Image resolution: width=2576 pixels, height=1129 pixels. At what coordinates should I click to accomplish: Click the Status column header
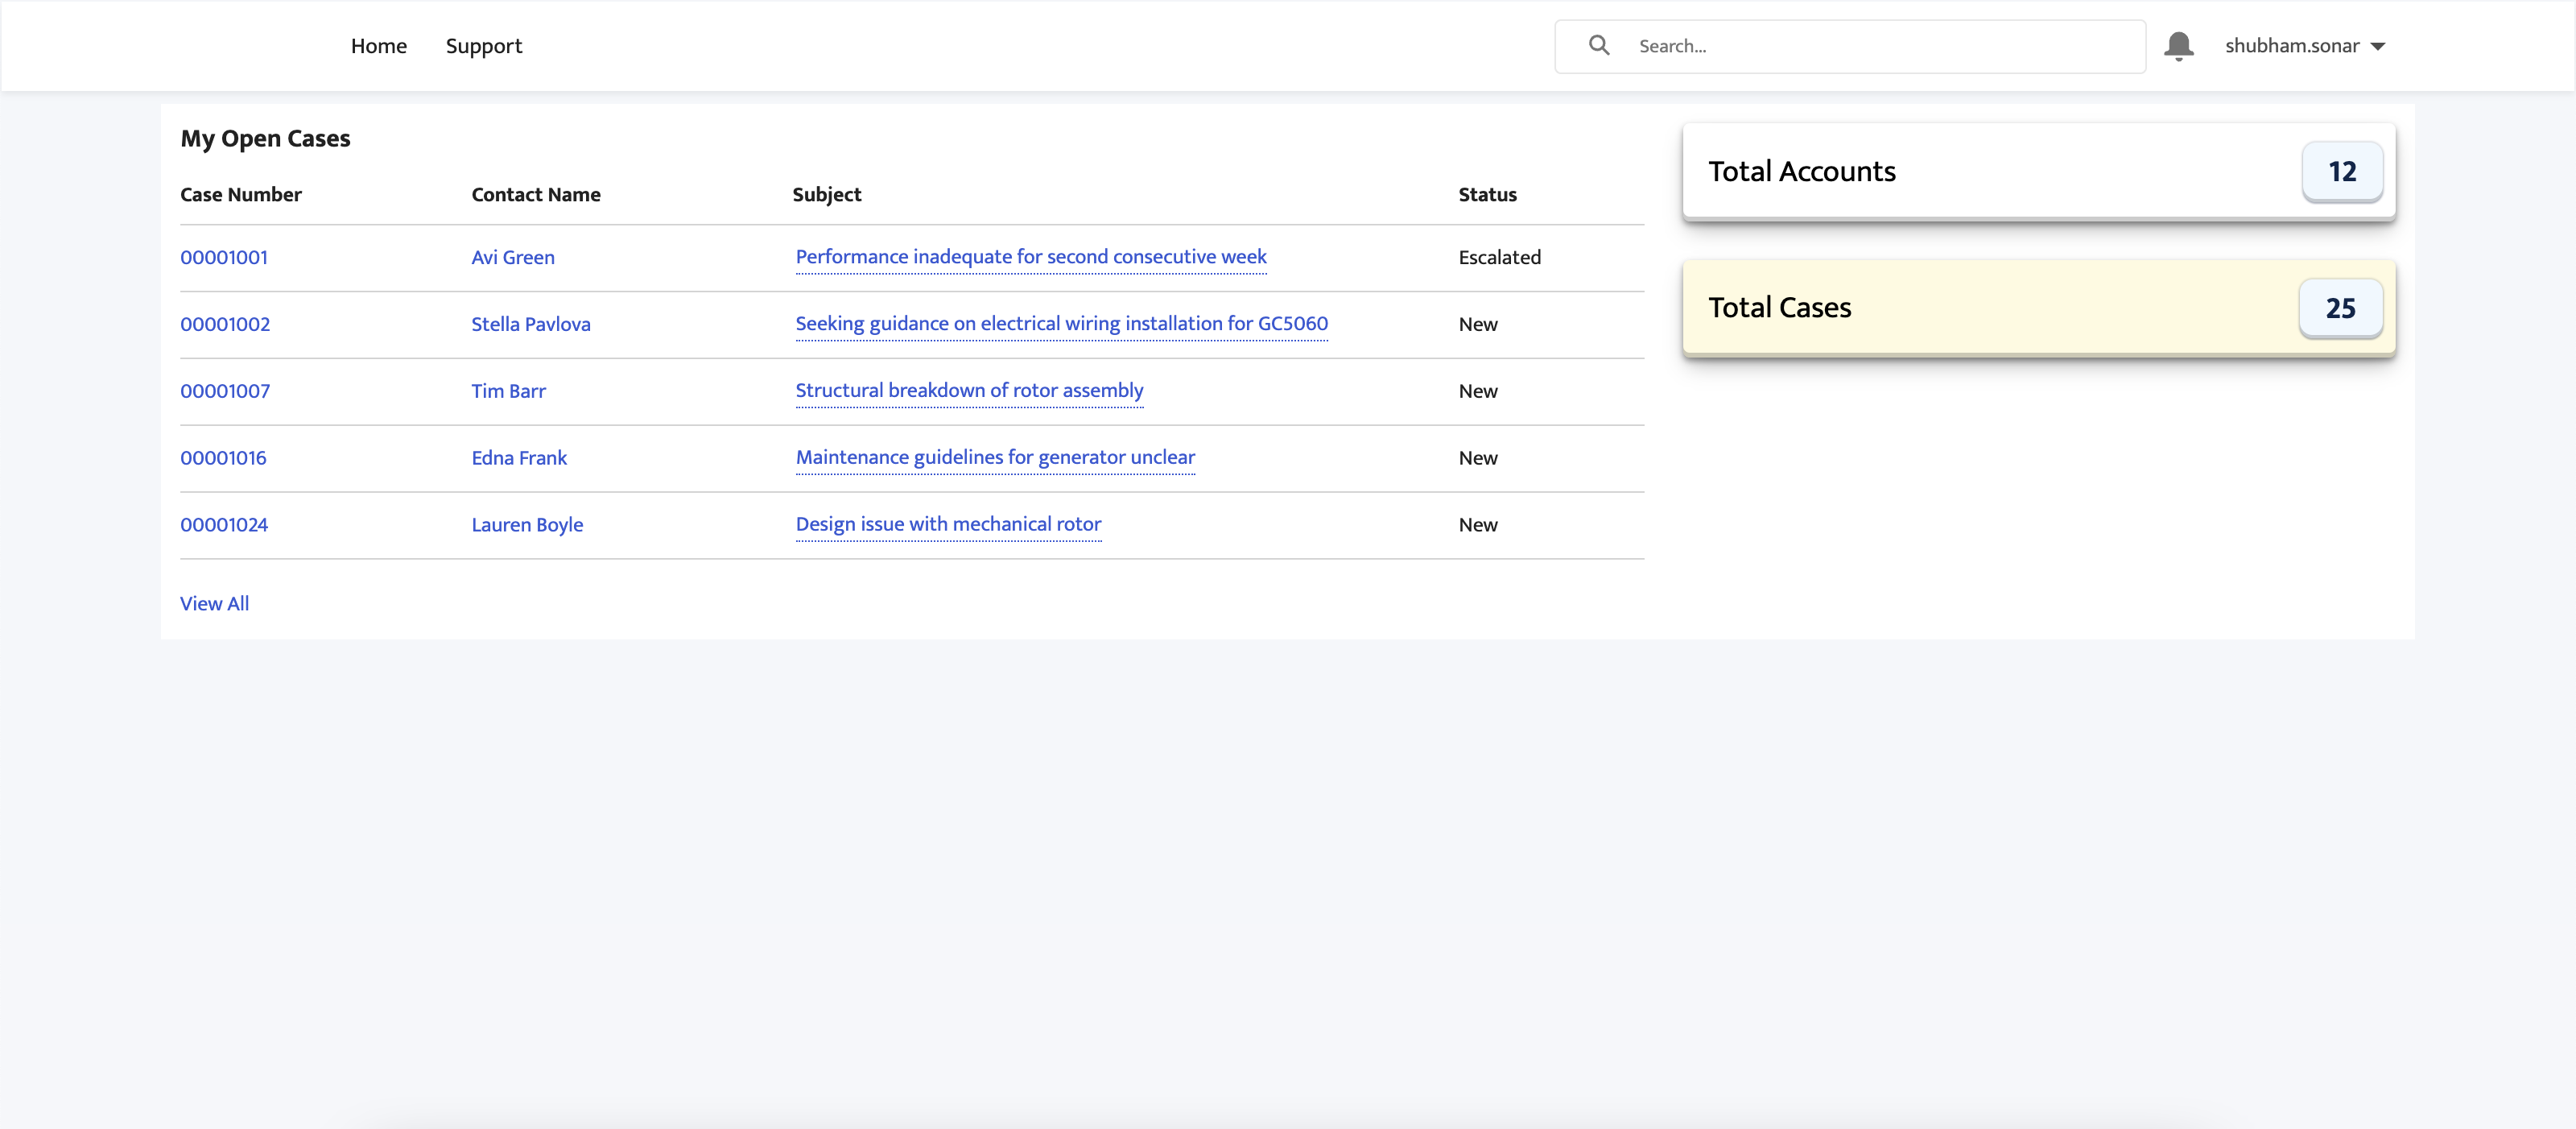coord(1487,195)
